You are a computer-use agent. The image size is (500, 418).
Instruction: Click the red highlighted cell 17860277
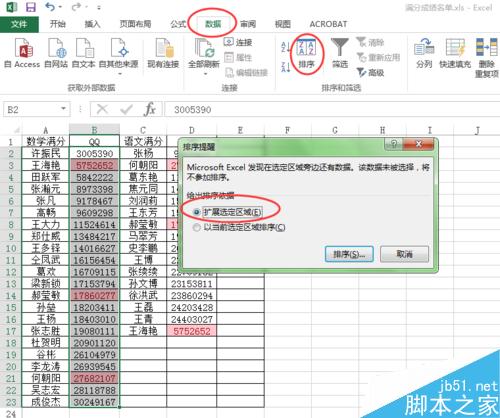click(x=95, y=295)
